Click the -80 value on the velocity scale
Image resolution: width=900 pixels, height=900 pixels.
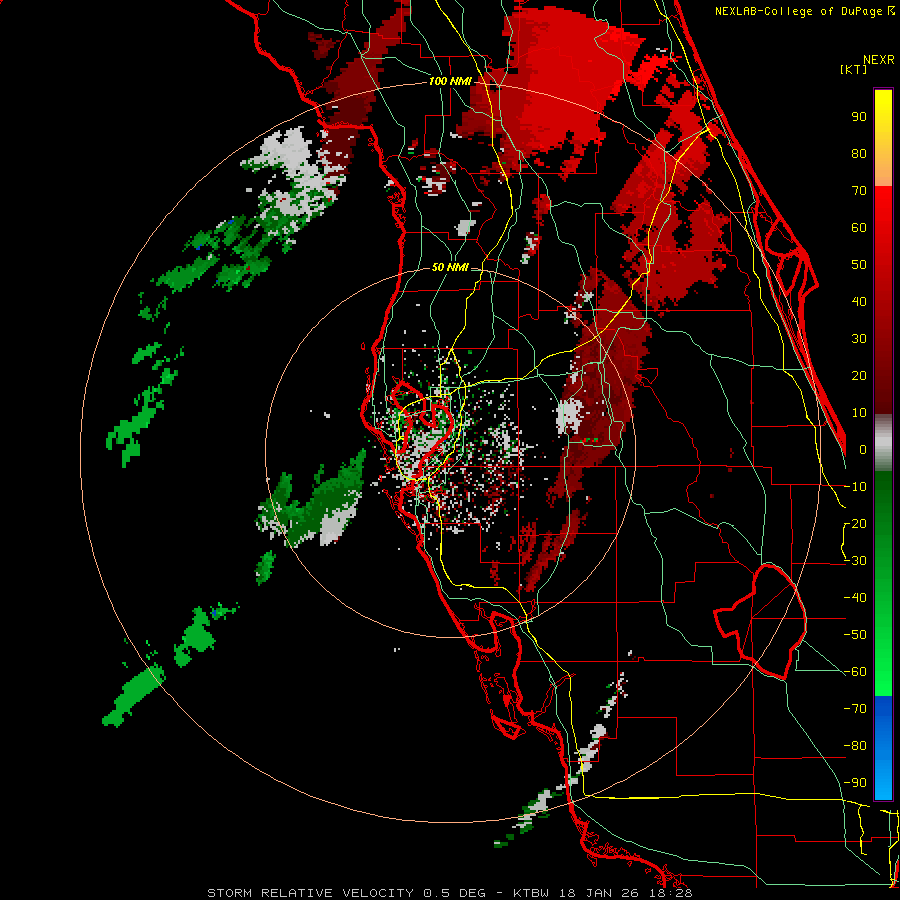855,746
